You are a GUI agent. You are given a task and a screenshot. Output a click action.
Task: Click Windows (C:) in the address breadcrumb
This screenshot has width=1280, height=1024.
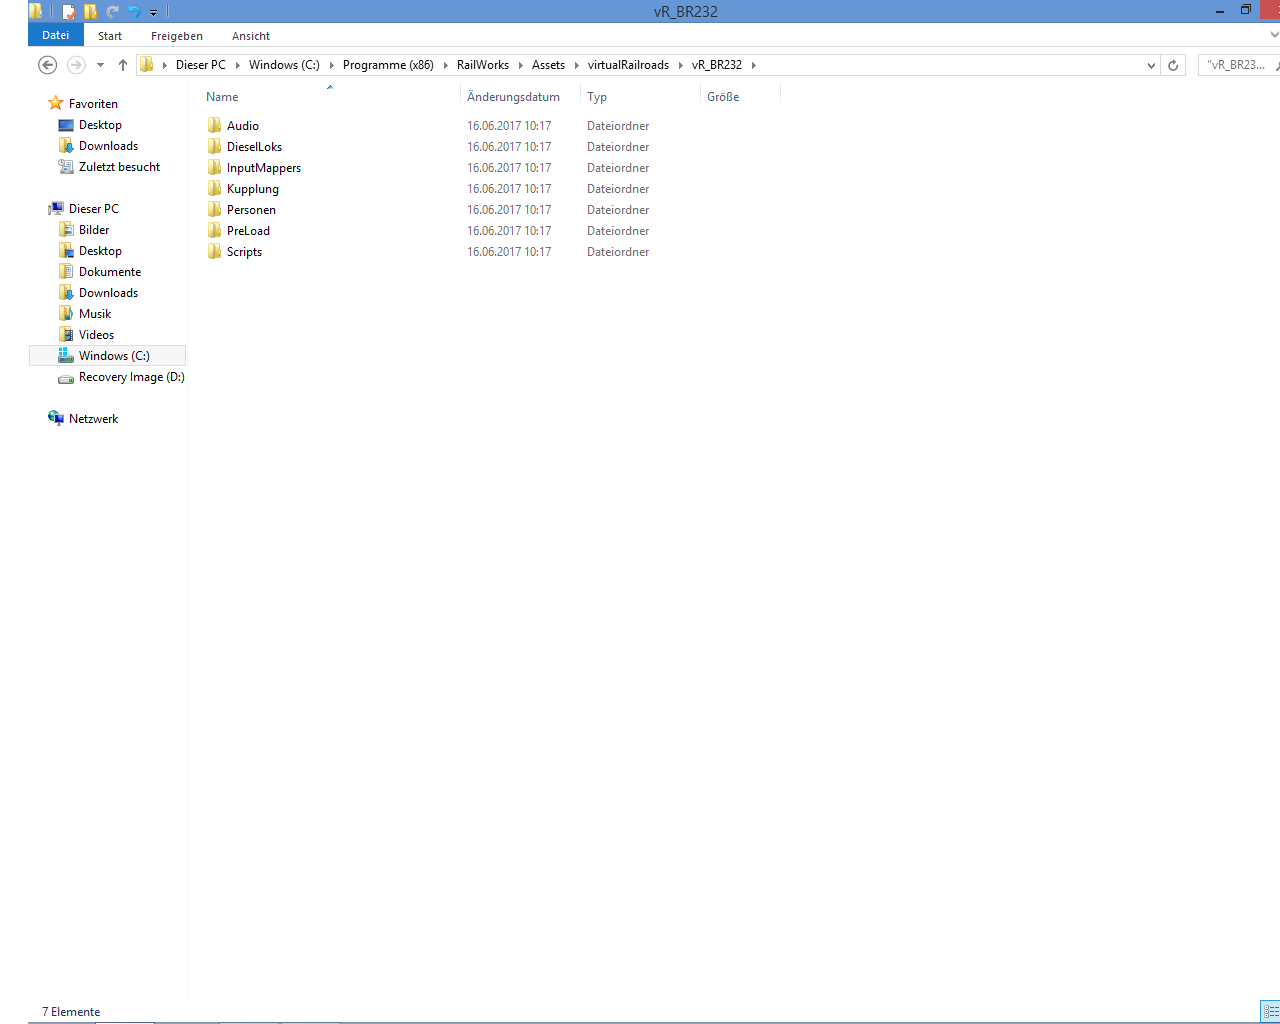[284, 65]
